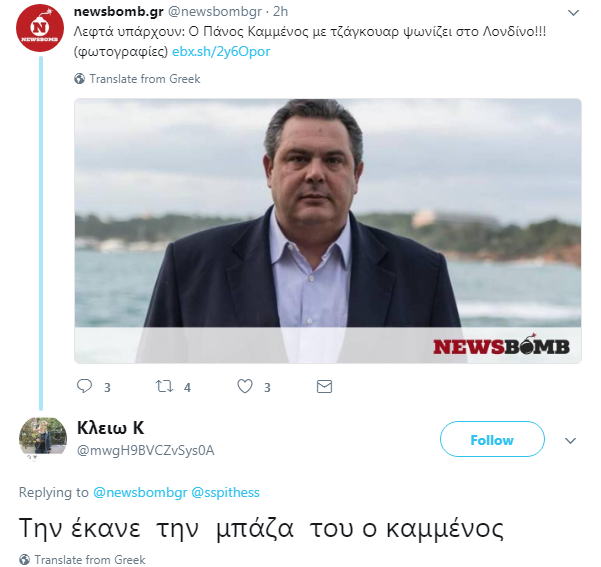Click the newsbomb.gr red avatar icon
Image resolution: width=601 pixels, height=567 pixels.
[x=40, y=28]
